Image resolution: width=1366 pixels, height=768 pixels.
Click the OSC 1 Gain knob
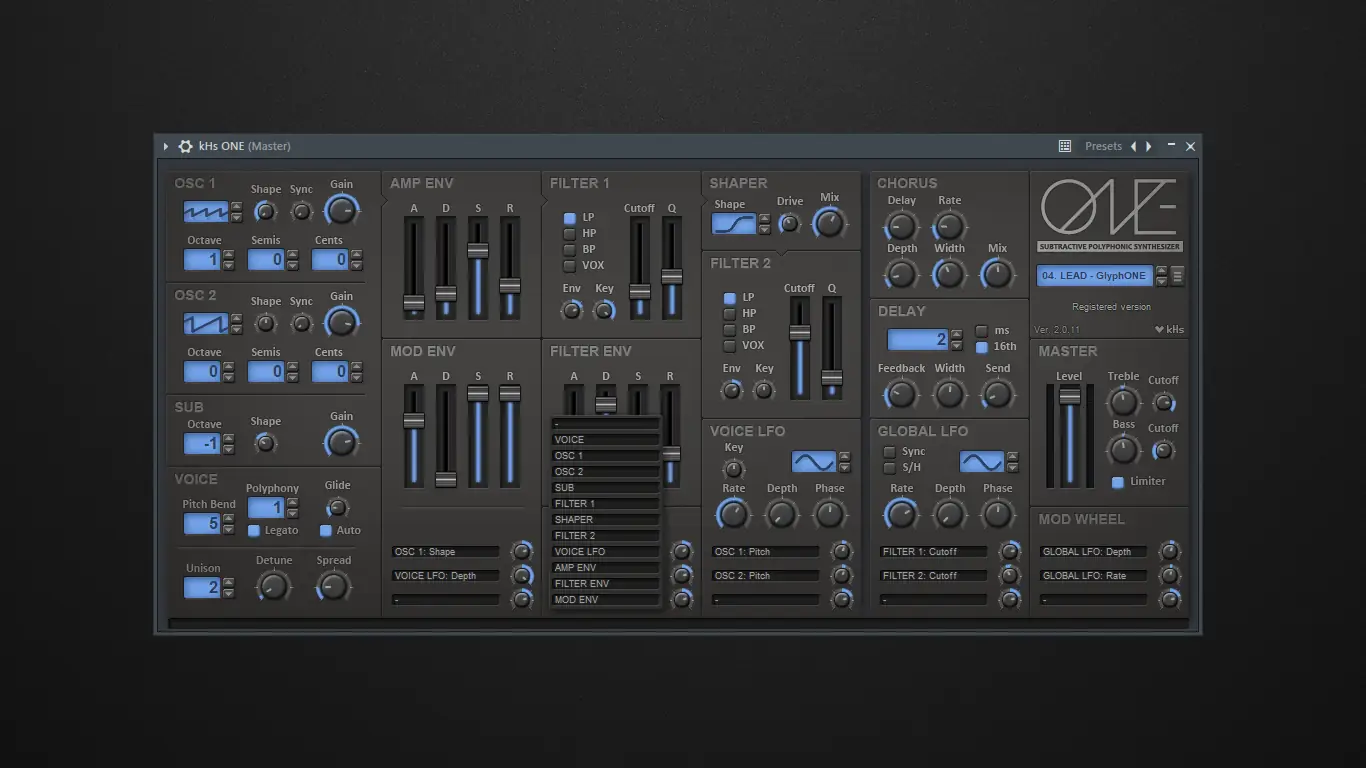342,210
